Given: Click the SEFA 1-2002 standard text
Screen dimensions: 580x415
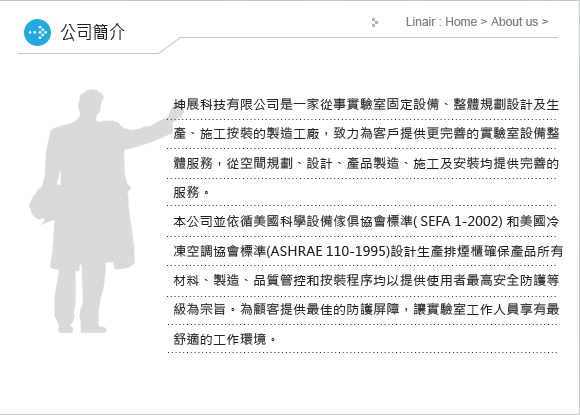Looking at the screenshot, I should coord(461,222).
